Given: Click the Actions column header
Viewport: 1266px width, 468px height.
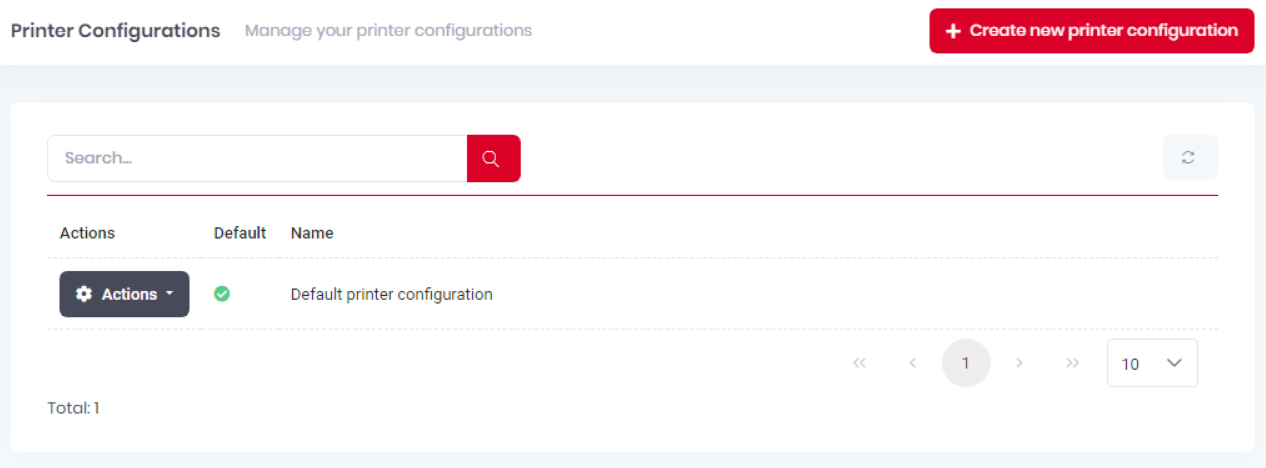Looking at the screenshot, I should click(x=87, y=233).
